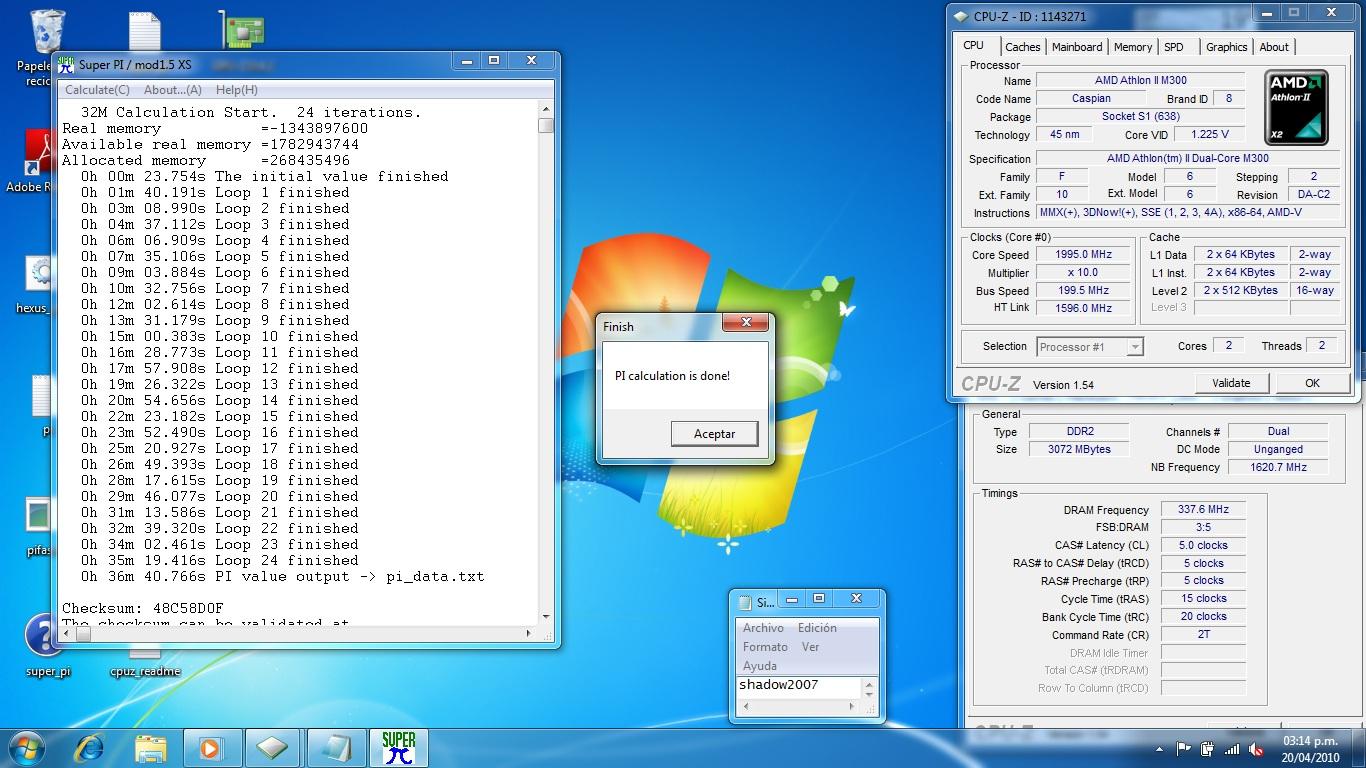The width and height of the screenshot is (1366, 768).
Task: Select the CPU tab in CPU-Z
Action: coord(974,45)
